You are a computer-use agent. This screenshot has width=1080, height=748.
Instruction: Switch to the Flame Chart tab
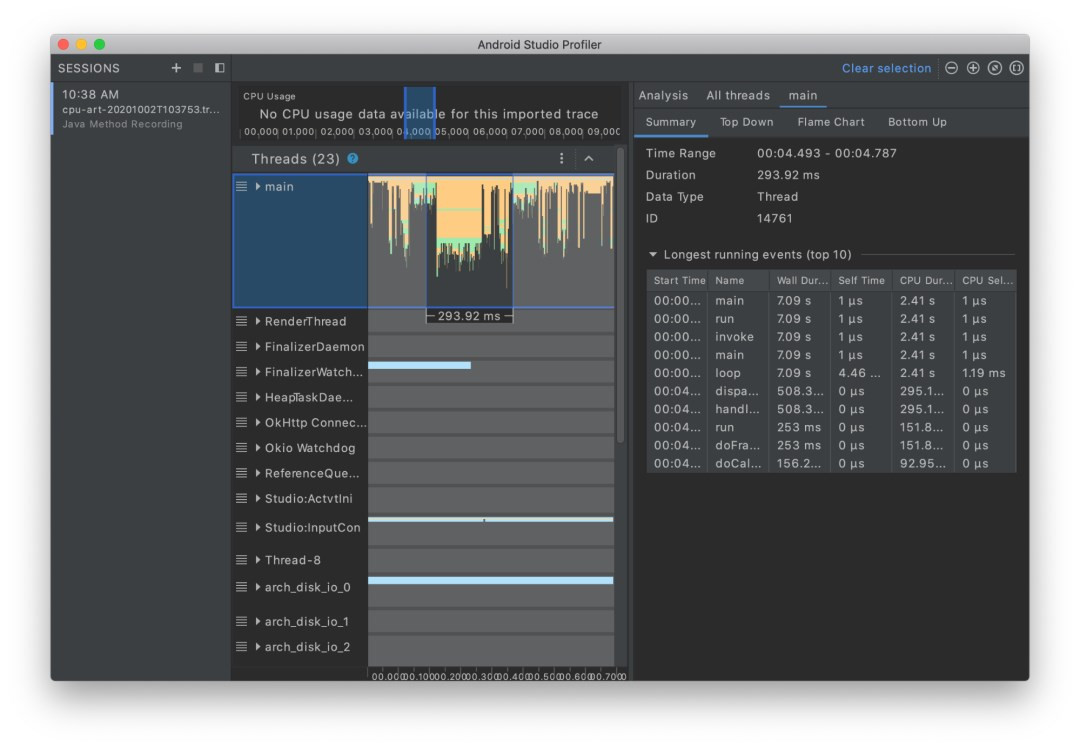pyautogui.click(x=830, y=121)
